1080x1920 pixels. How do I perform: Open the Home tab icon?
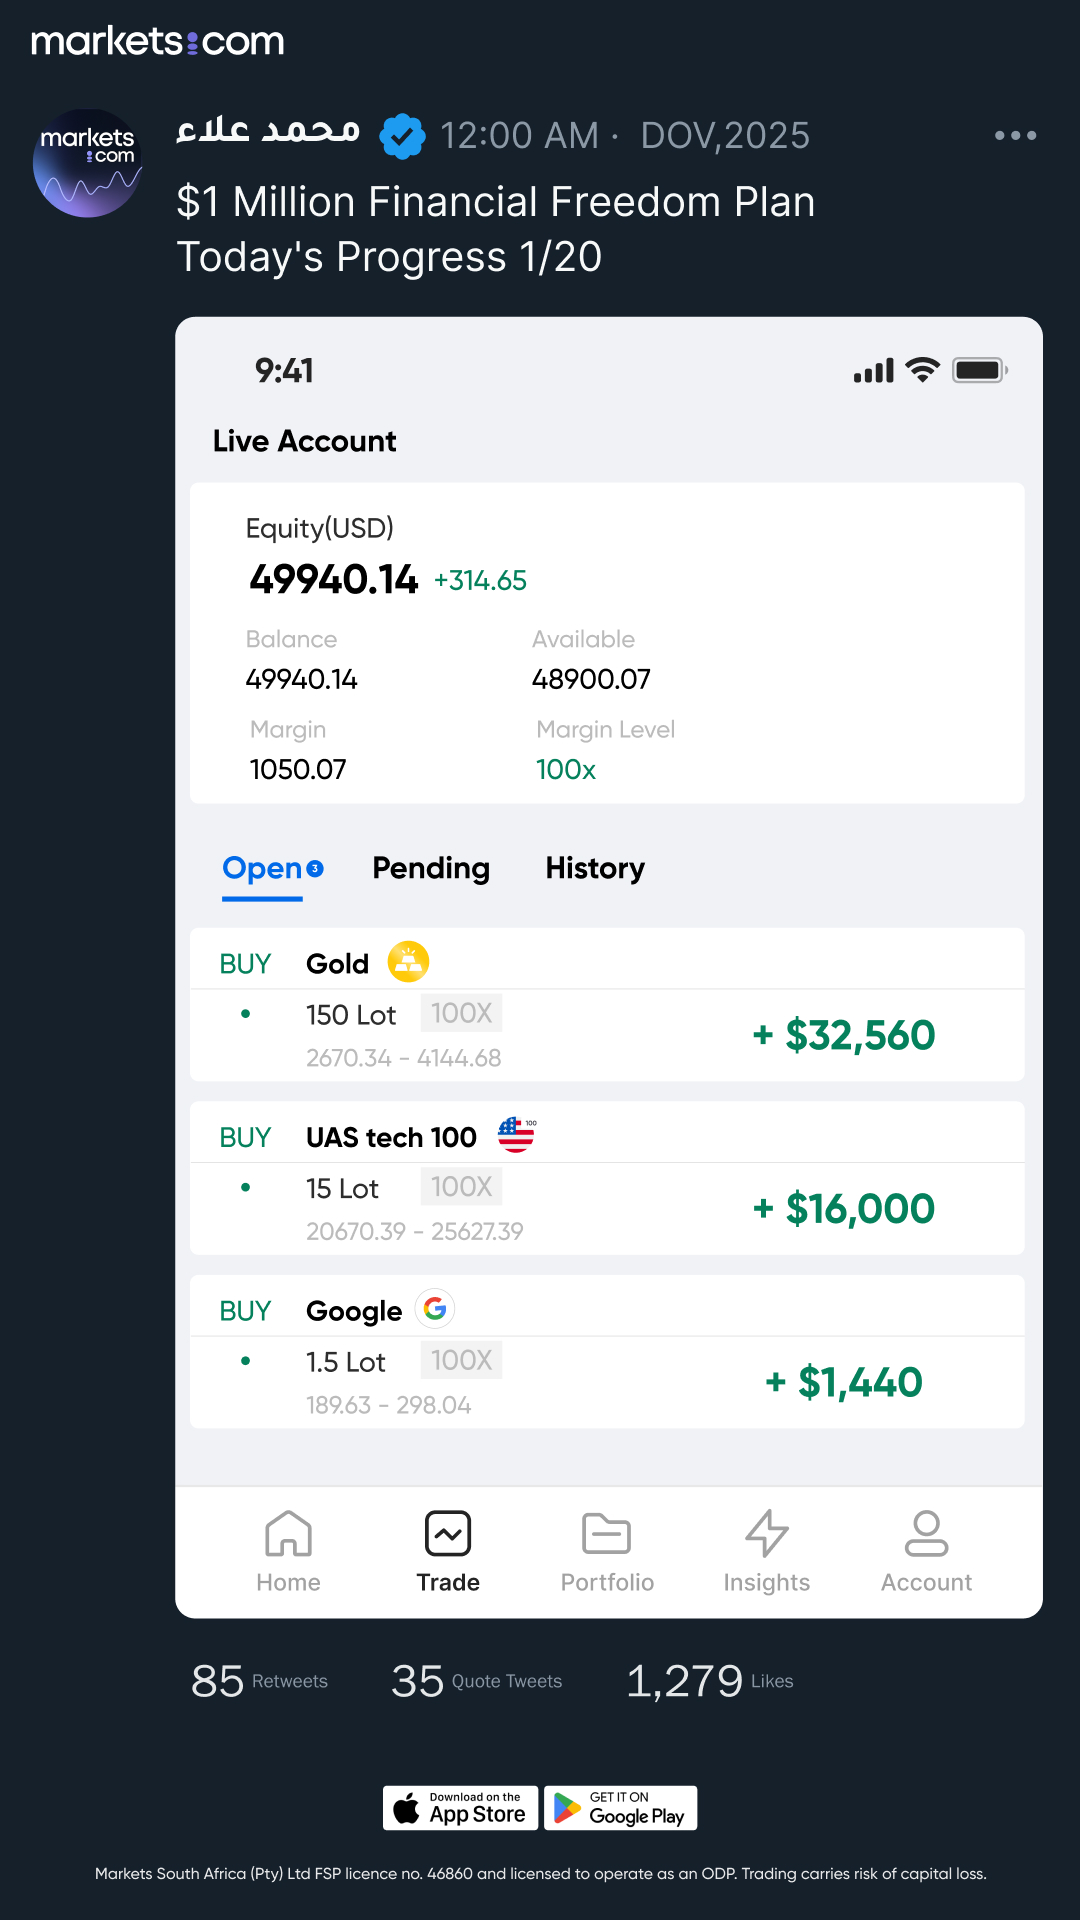point(288,1533)
